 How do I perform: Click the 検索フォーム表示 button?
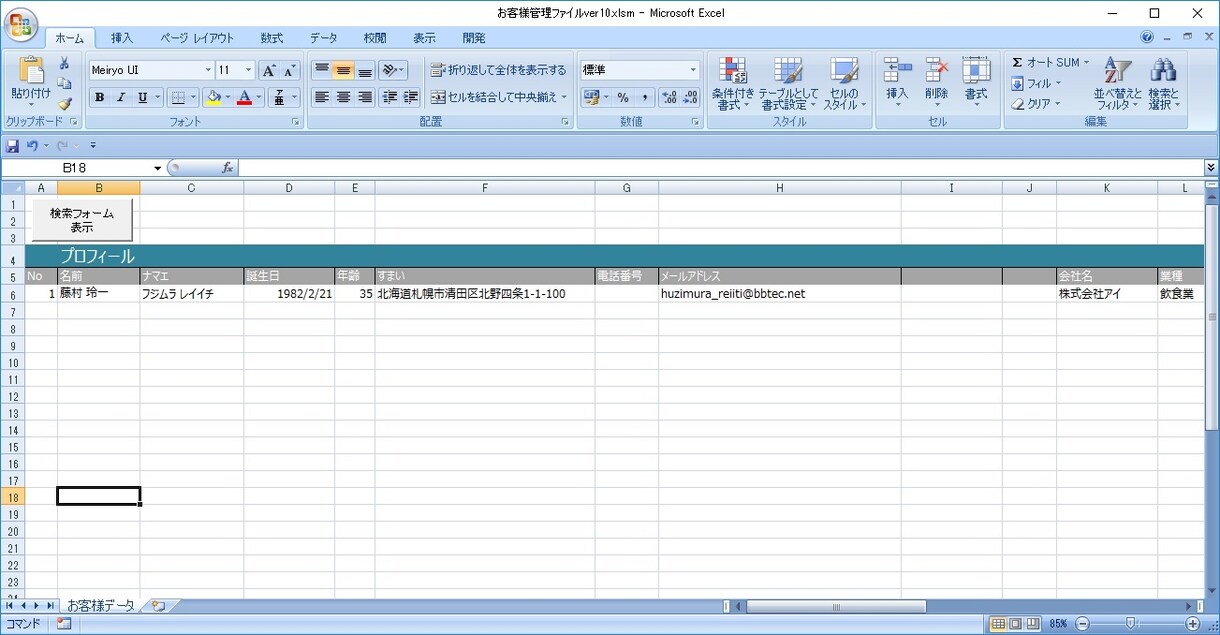point(82,220)
